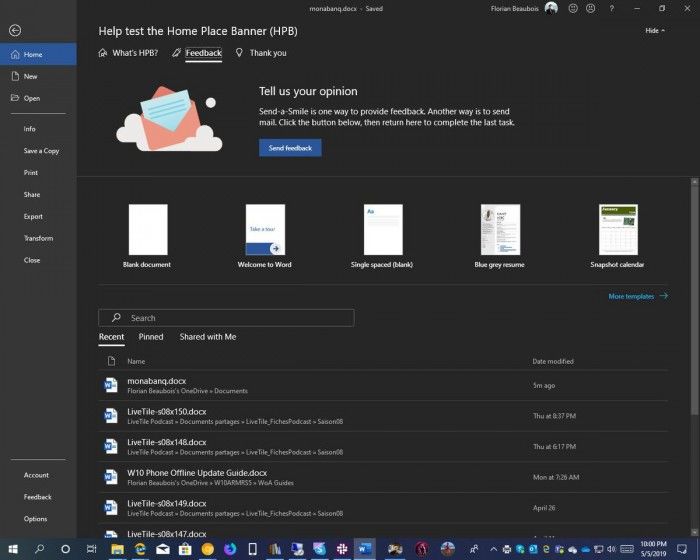The height and width of the screenshot is (560, 700).
Task: Open More templates arrow link
Action: pyautogui.click(x=638, y=296)
